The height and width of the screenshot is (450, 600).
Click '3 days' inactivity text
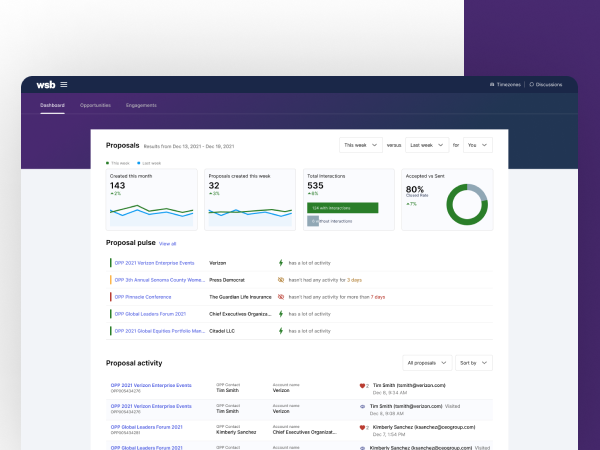(354, 280)
